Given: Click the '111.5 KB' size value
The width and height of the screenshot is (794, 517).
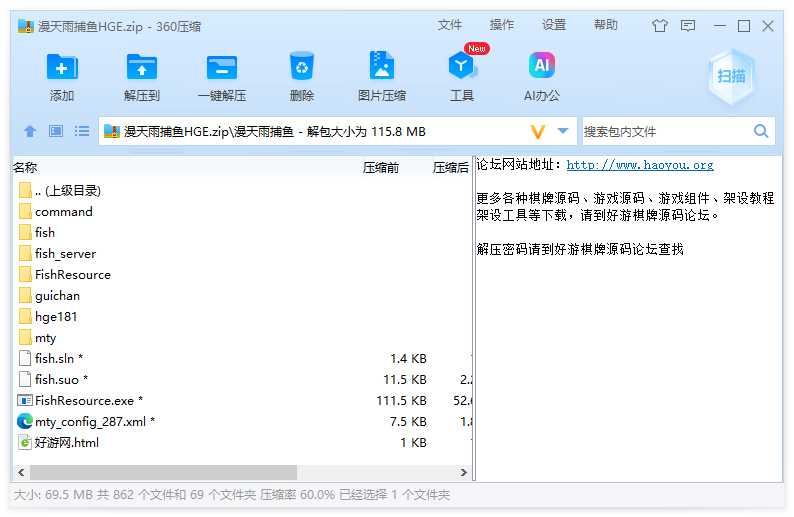Looking at the screenshot, I should [x=402, y=401].
